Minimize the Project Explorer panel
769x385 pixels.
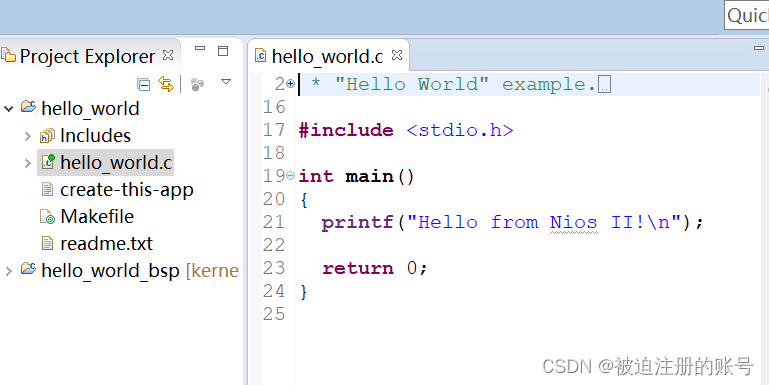tap(200, 48)
